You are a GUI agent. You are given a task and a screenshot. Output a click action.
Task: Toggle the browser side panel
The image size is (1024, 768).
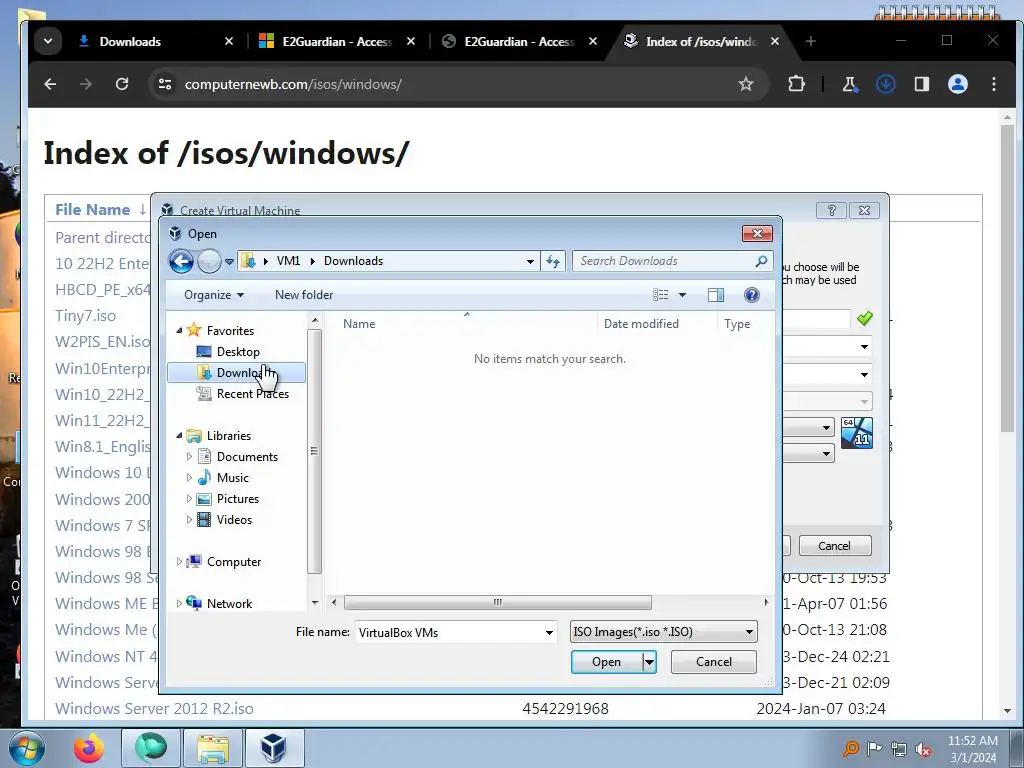(921, 84)
